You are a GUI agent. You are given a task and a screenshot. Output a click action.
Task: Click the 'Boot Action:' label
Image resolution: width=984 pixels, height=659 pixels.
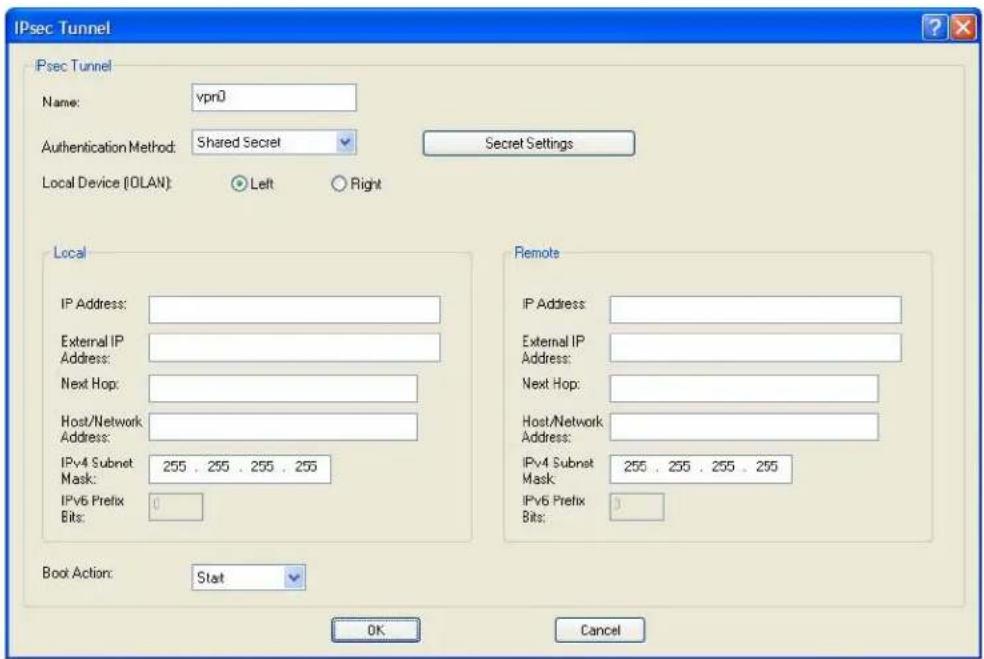[77, 572]
